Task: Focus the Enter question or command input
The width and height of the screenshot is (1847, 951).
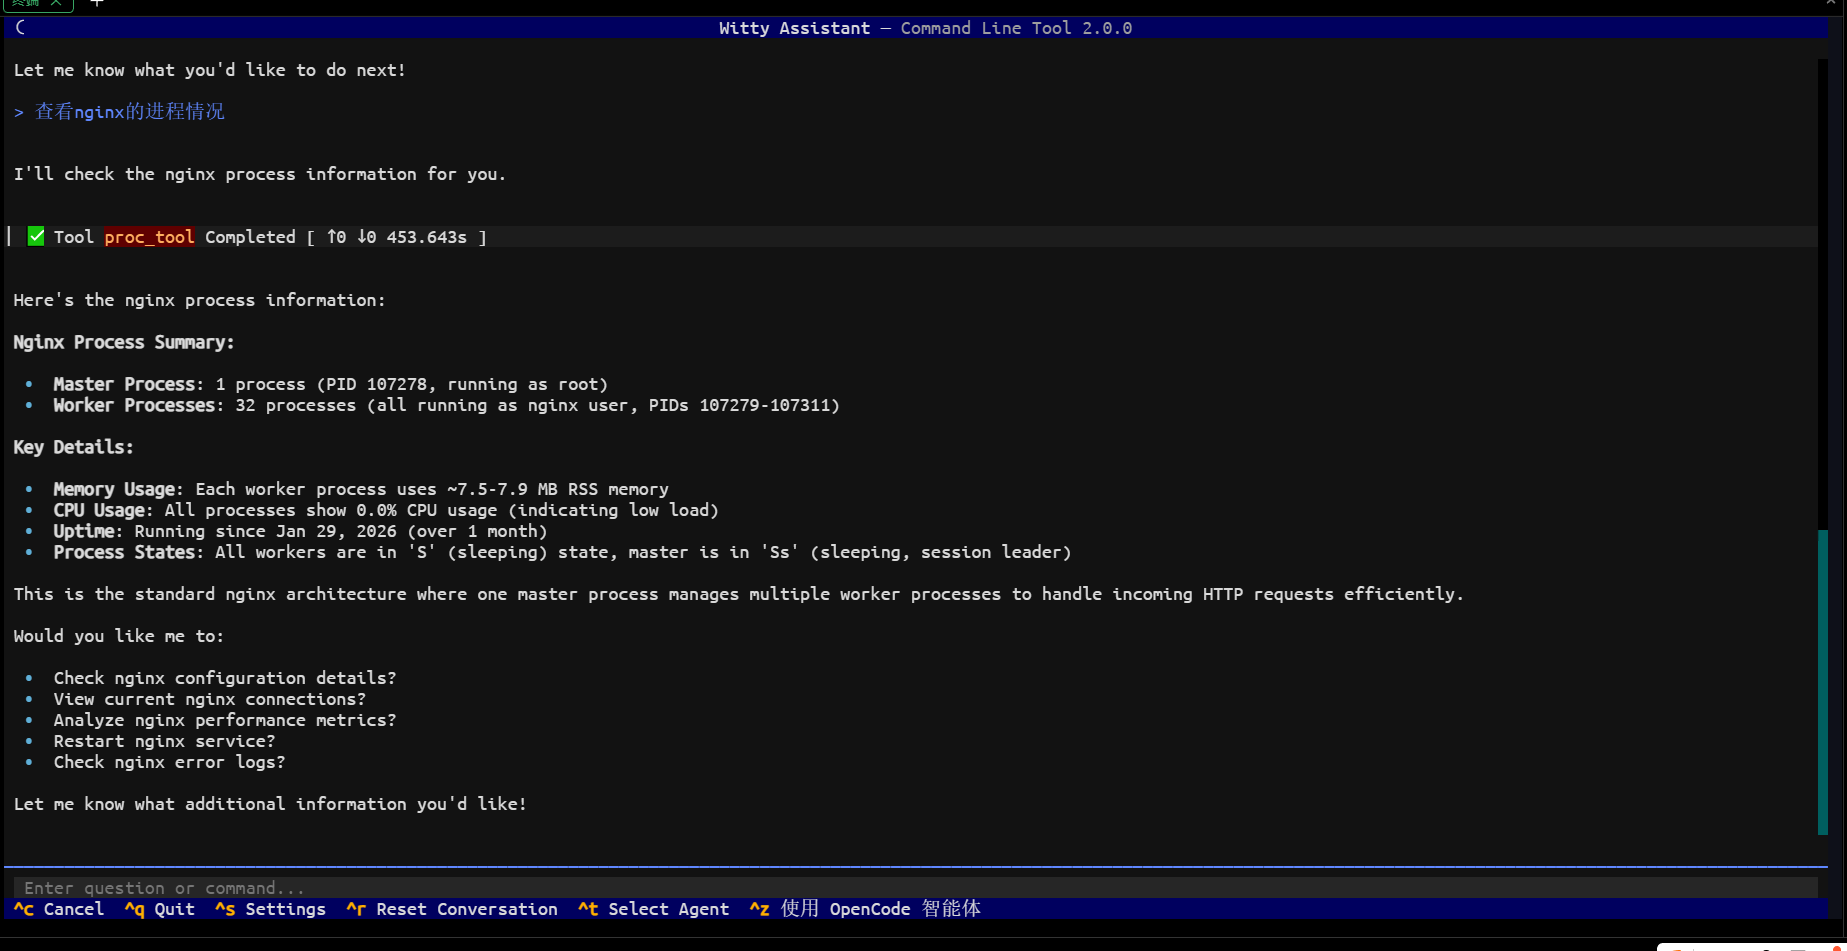Action: click(x=915, y=888)
